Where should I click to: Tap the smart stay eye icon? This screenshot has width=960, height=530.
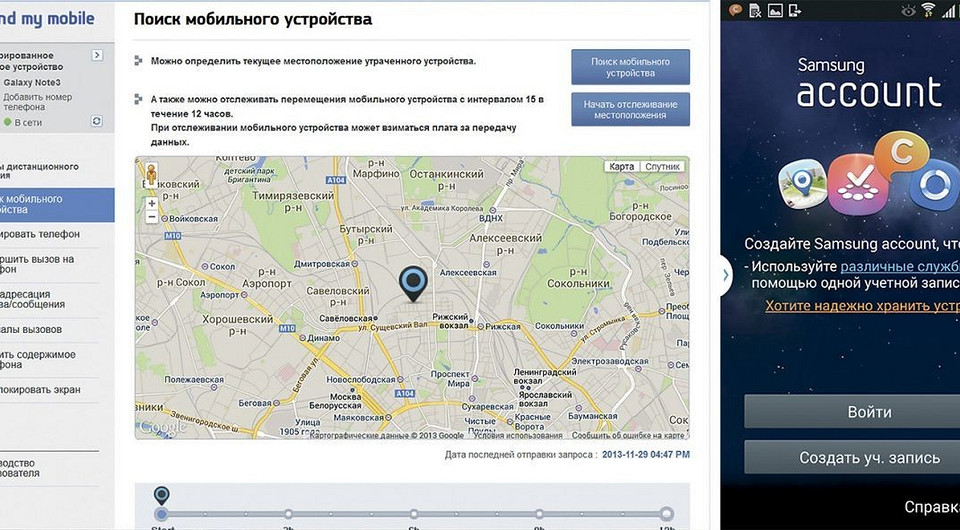click(909, 10)
